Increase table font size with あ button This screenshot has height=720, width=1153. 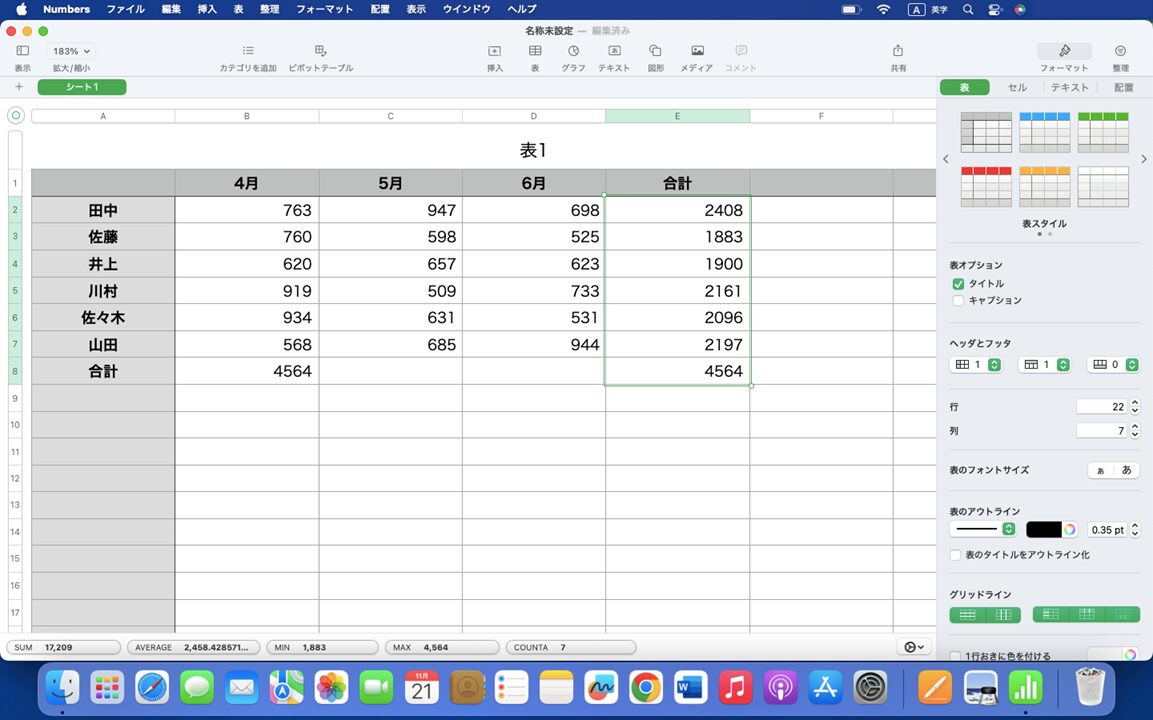tap(1127, 469)
